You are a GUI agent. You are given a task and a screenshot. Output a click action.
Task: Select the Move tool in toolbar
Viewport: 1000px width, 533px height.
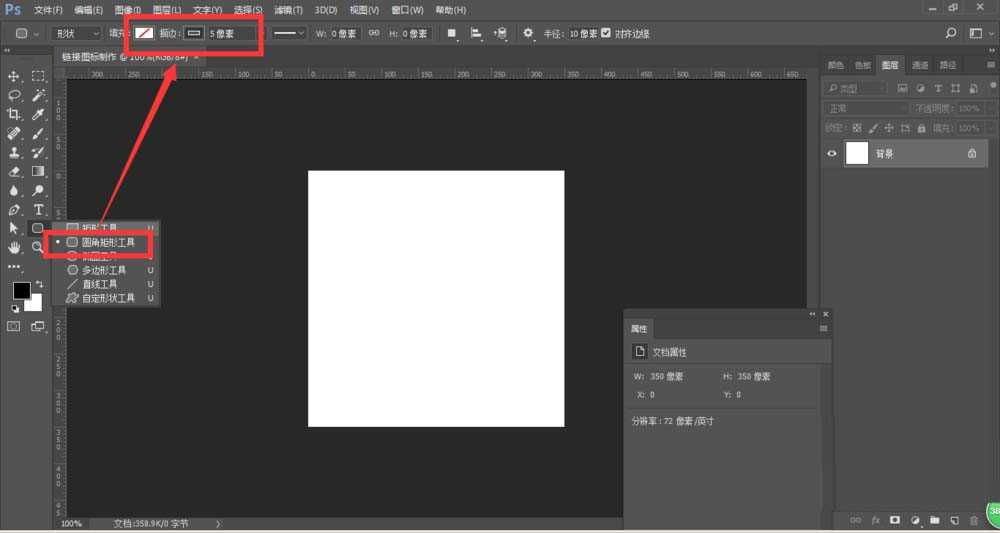pos(15,76)
